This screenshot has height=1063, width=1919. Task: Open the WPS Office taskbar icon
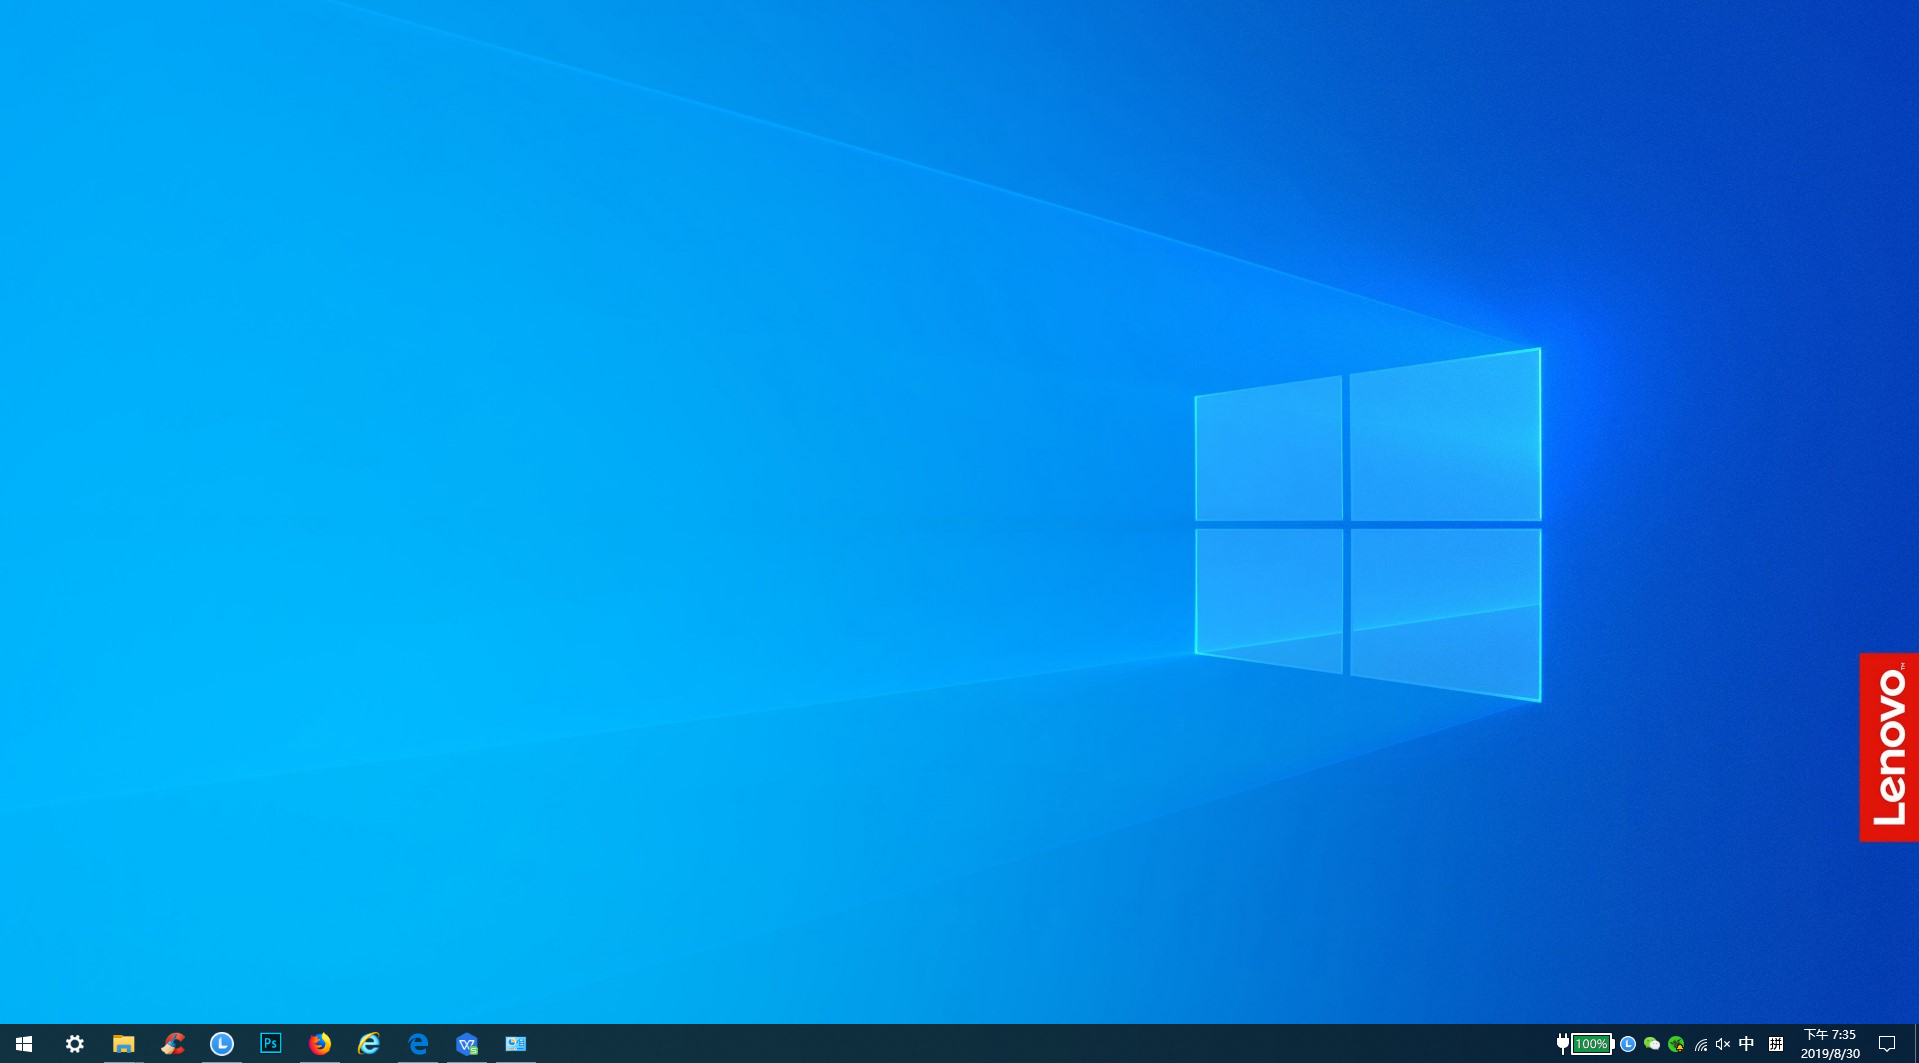[466, 1044]
